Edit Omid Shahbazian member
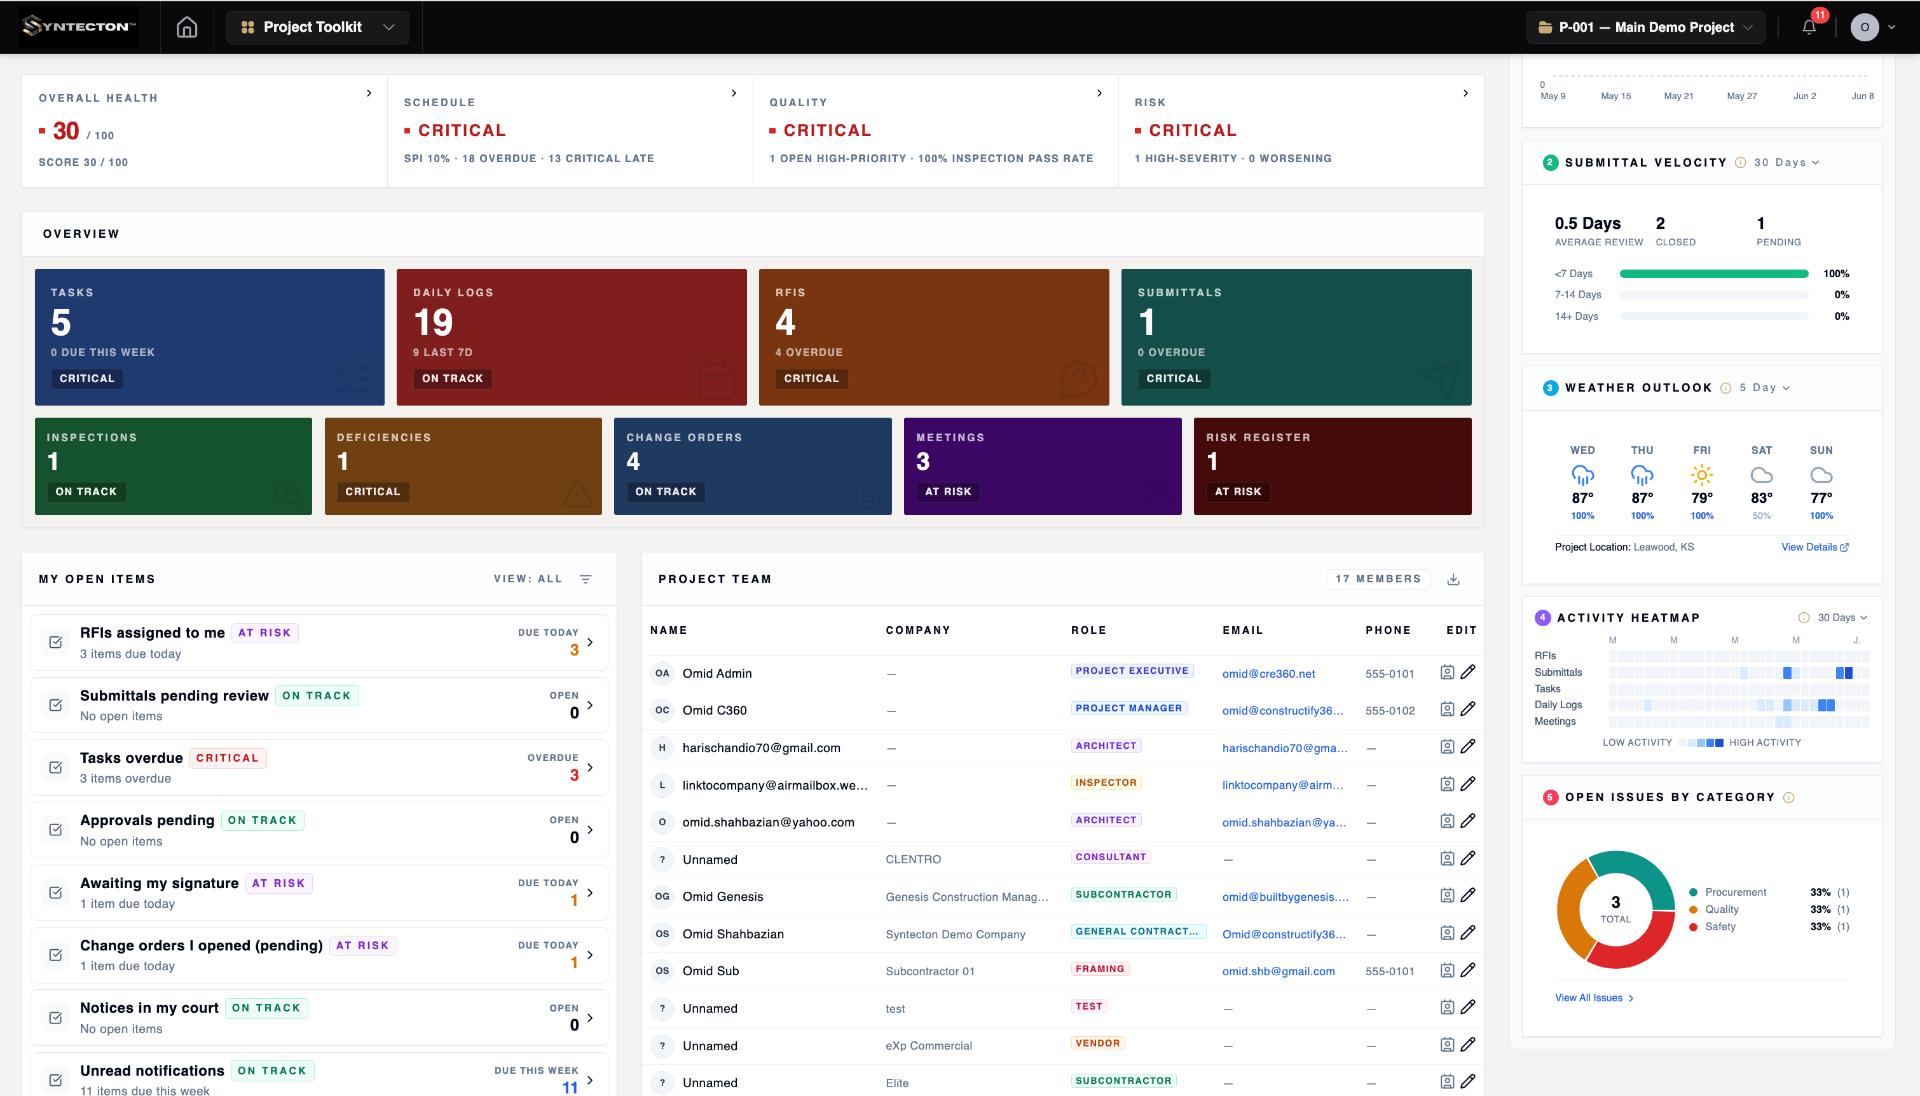 (x=1468, y=933)
